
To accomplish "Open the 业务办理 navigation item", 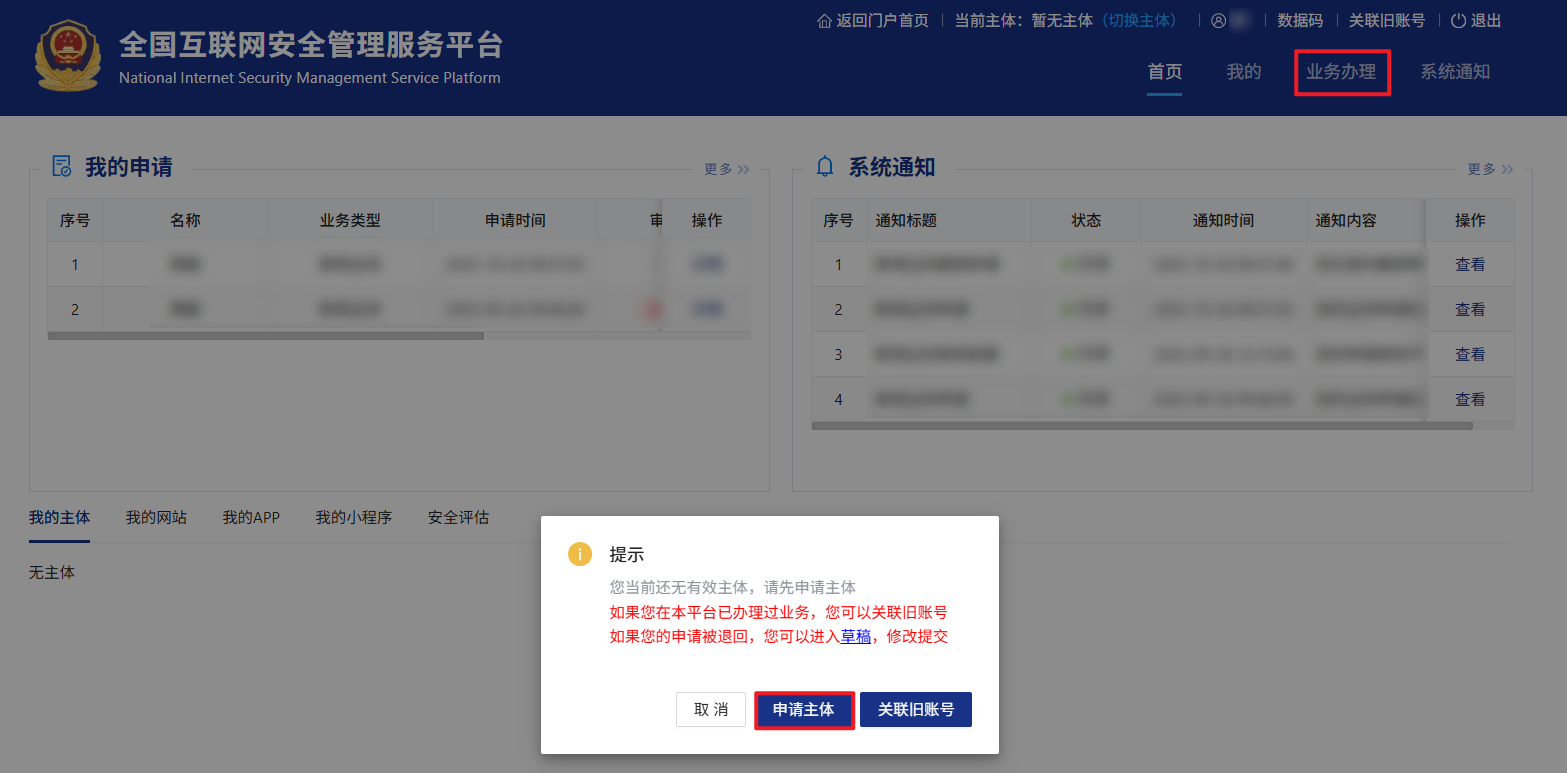I will click(x=1342, y=72).
